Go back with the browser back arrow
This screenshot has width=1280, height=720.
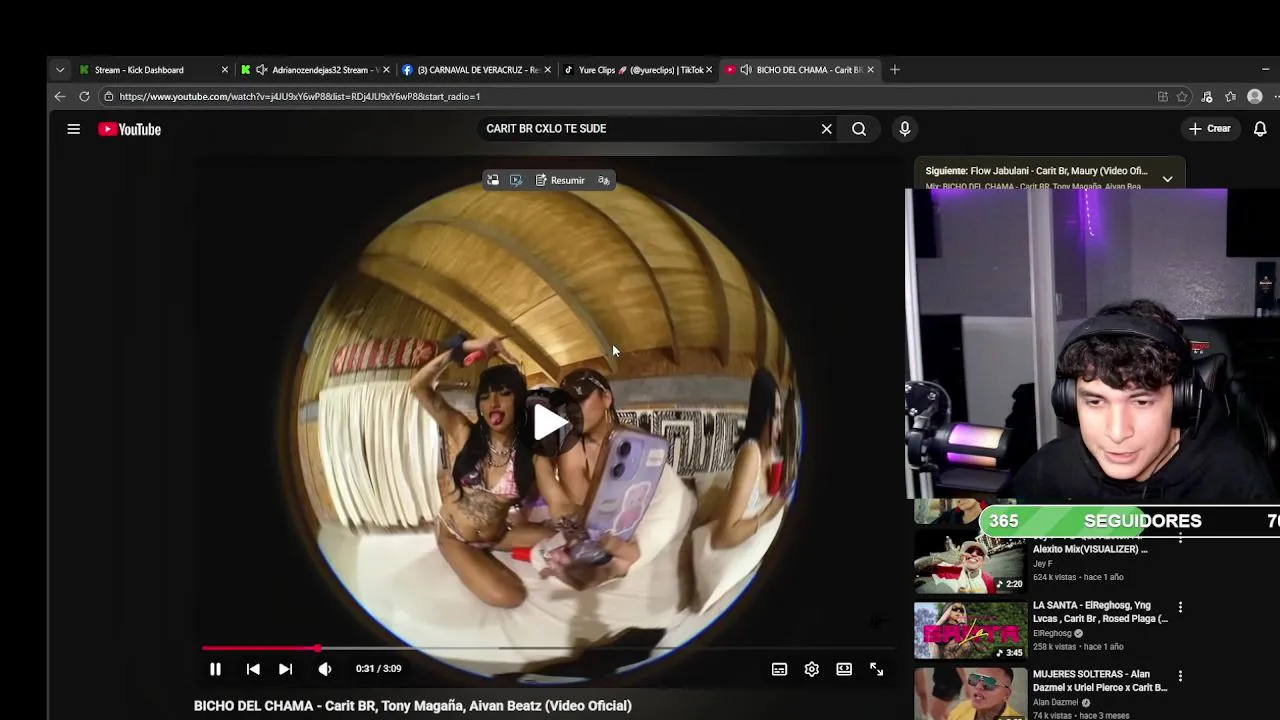tap(59, 97)
